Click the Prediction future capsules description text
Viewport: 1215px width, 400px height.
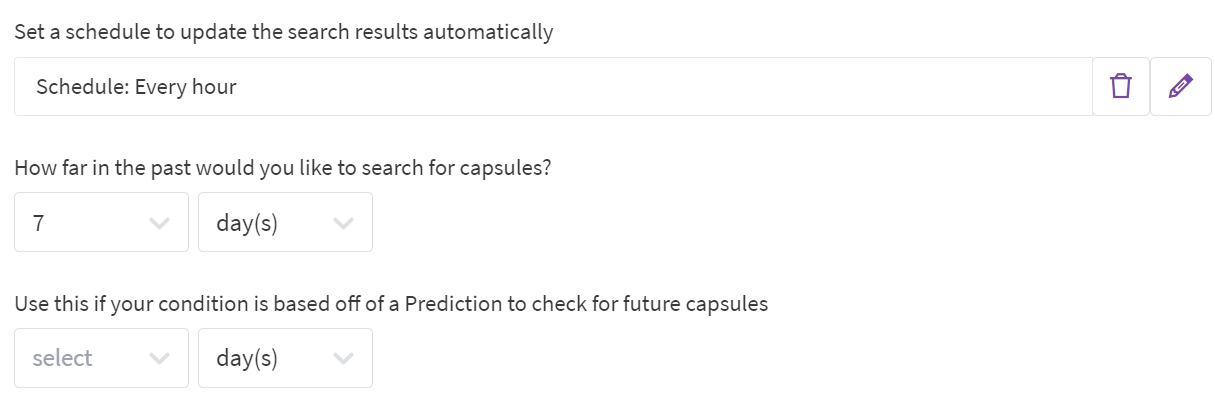coord(391,304)
